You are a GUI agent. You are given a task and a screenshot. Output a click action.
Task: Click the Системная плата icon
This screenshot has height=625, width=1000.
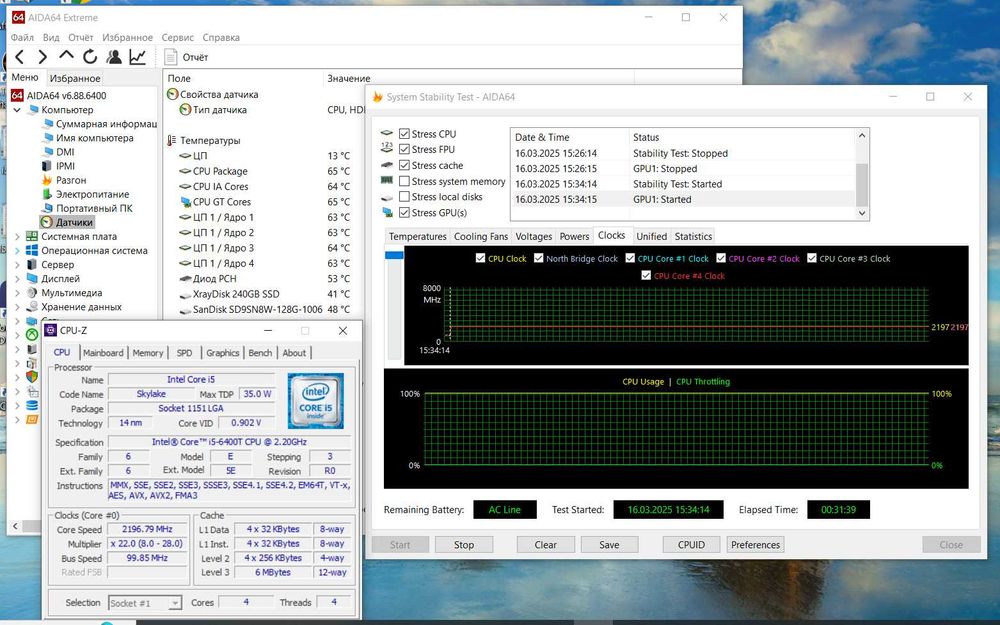pyautogui.click(x=32, y=236)
